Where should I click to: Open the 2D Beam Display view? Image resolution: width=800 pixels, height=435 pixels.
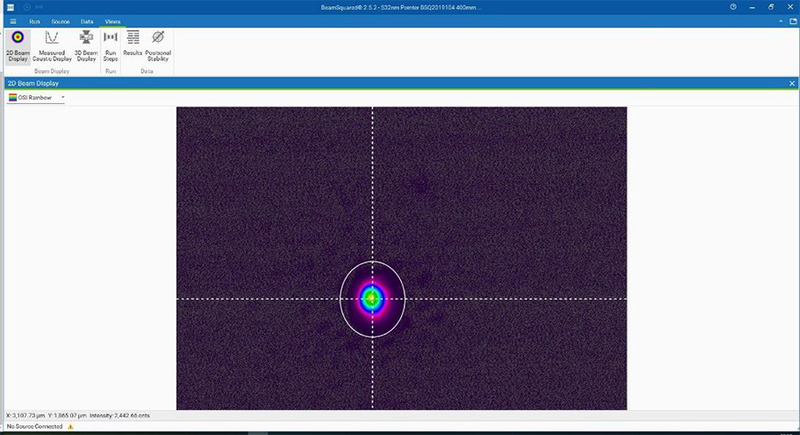click(x=17, y=47)
